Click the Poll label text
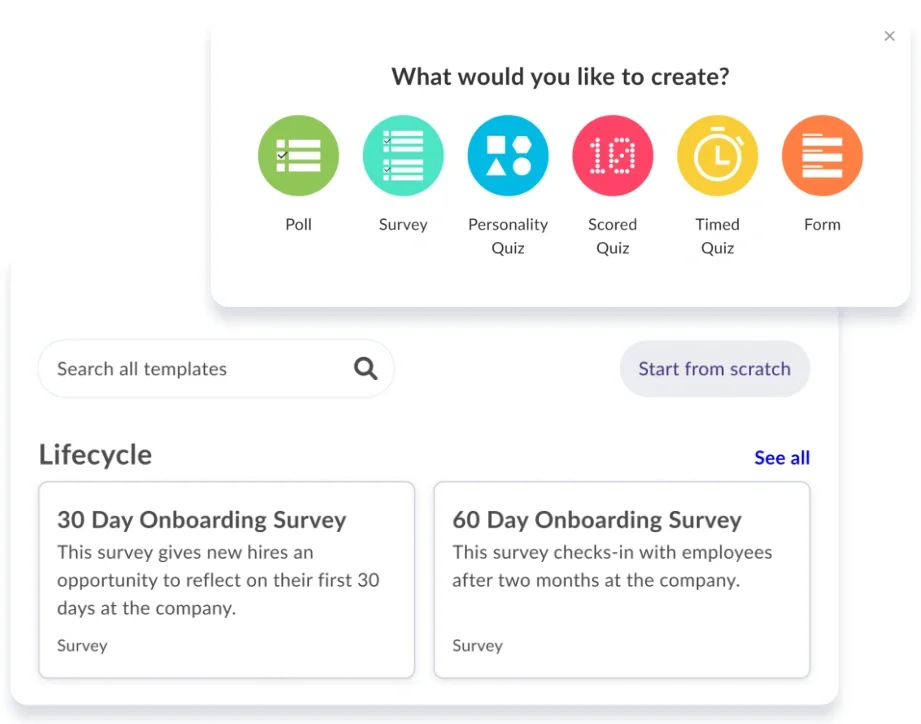Image resolution: width=921 pixels, height=724 pixels. (298, 224)
